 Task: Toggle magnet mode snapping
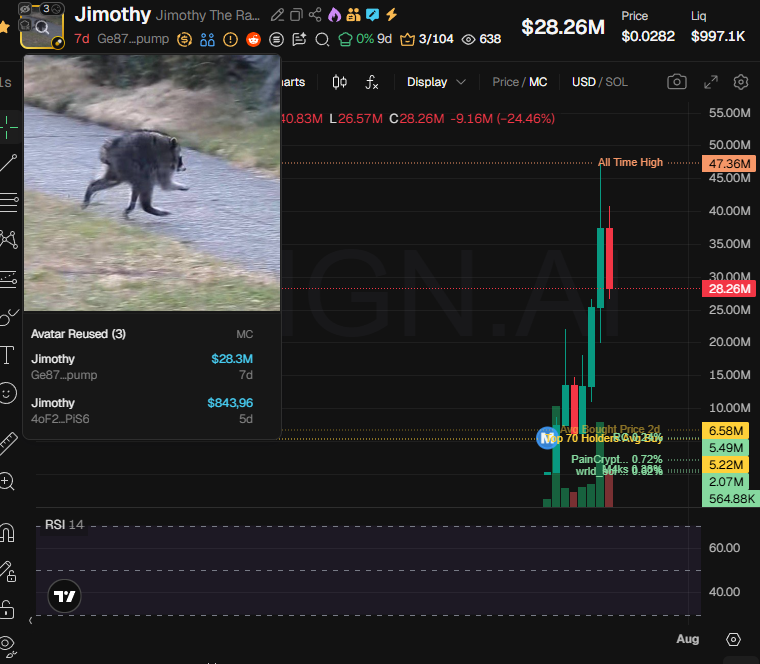coord(7,533)
